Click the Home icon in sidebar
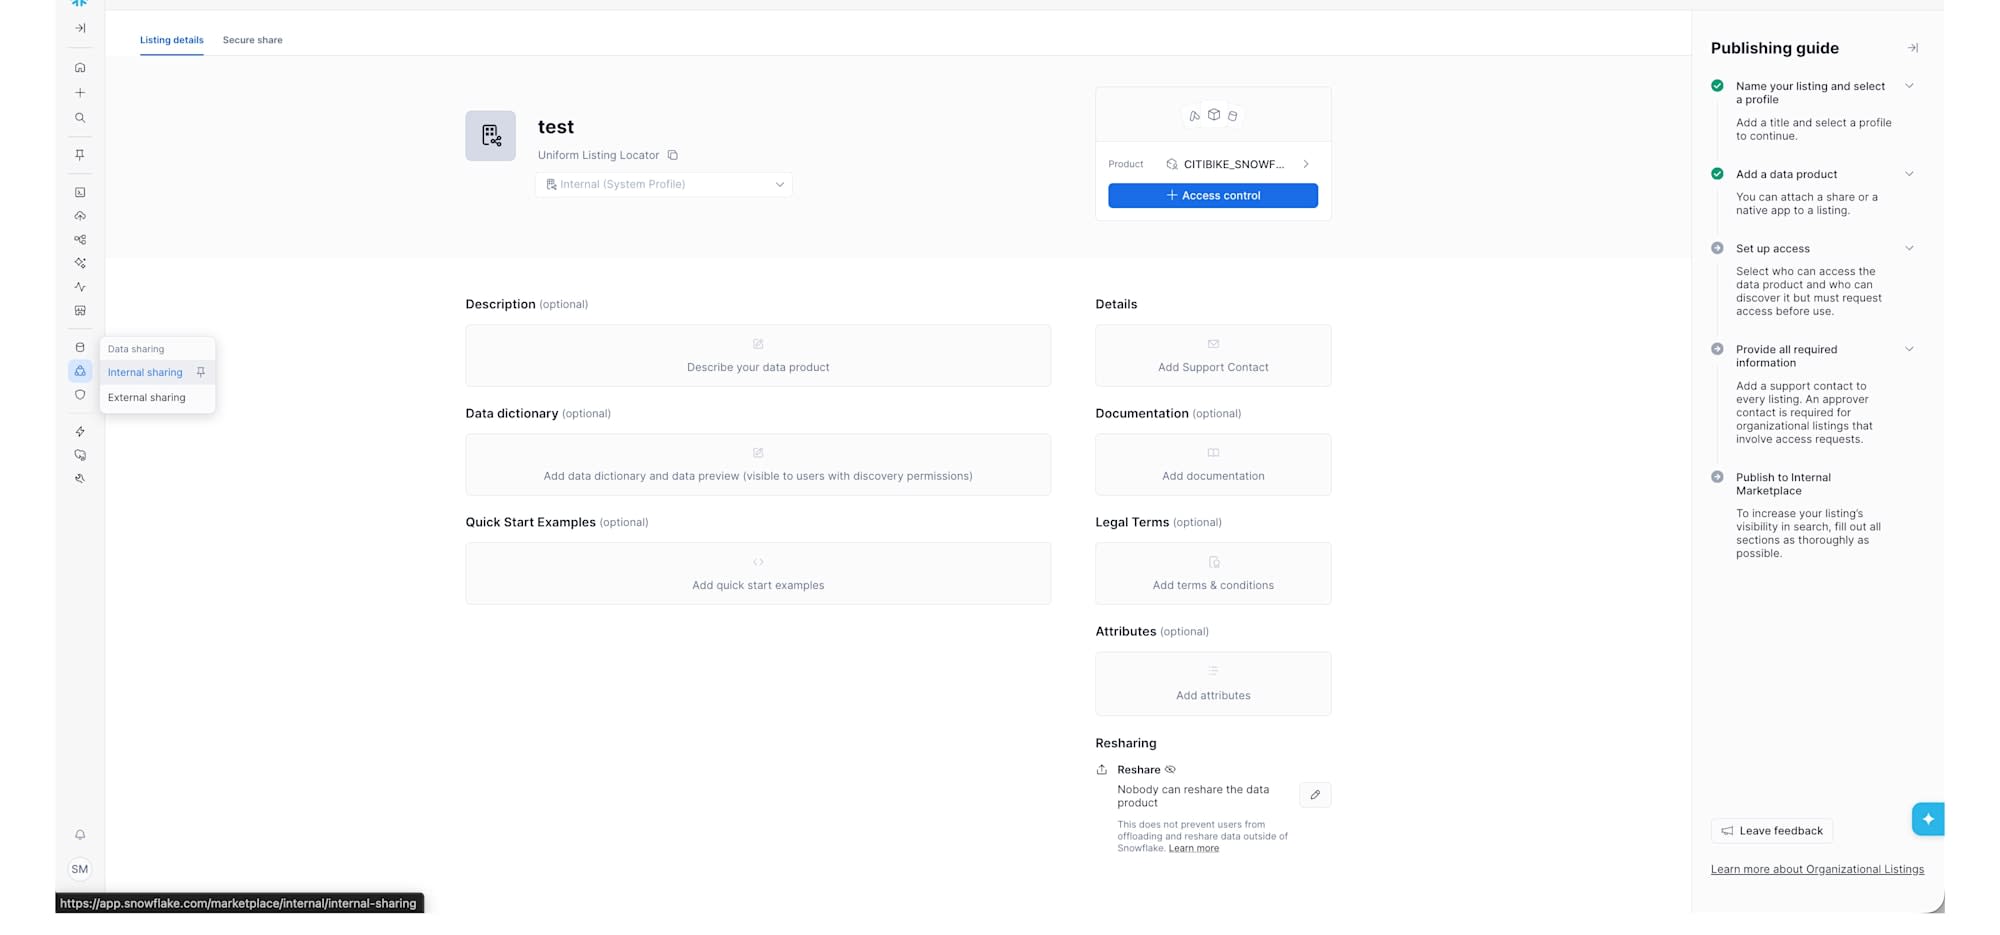This screenshot has height=935, width=2000. tap(80, 68)
